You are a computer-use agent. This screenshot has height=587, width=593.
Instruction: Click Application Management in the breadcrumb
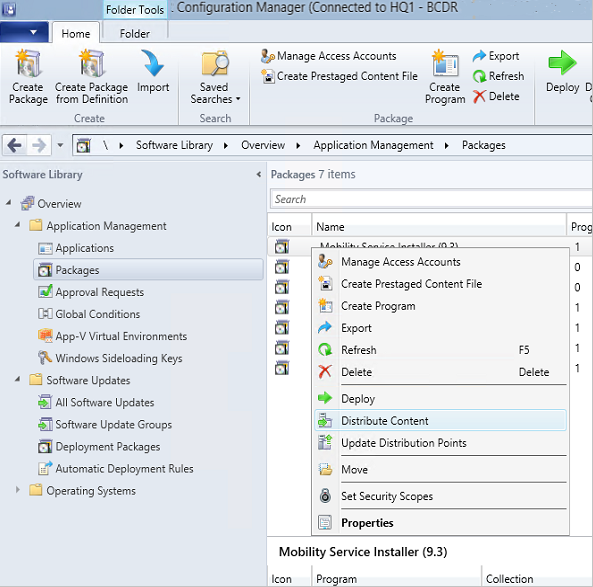tap(373, 145)
